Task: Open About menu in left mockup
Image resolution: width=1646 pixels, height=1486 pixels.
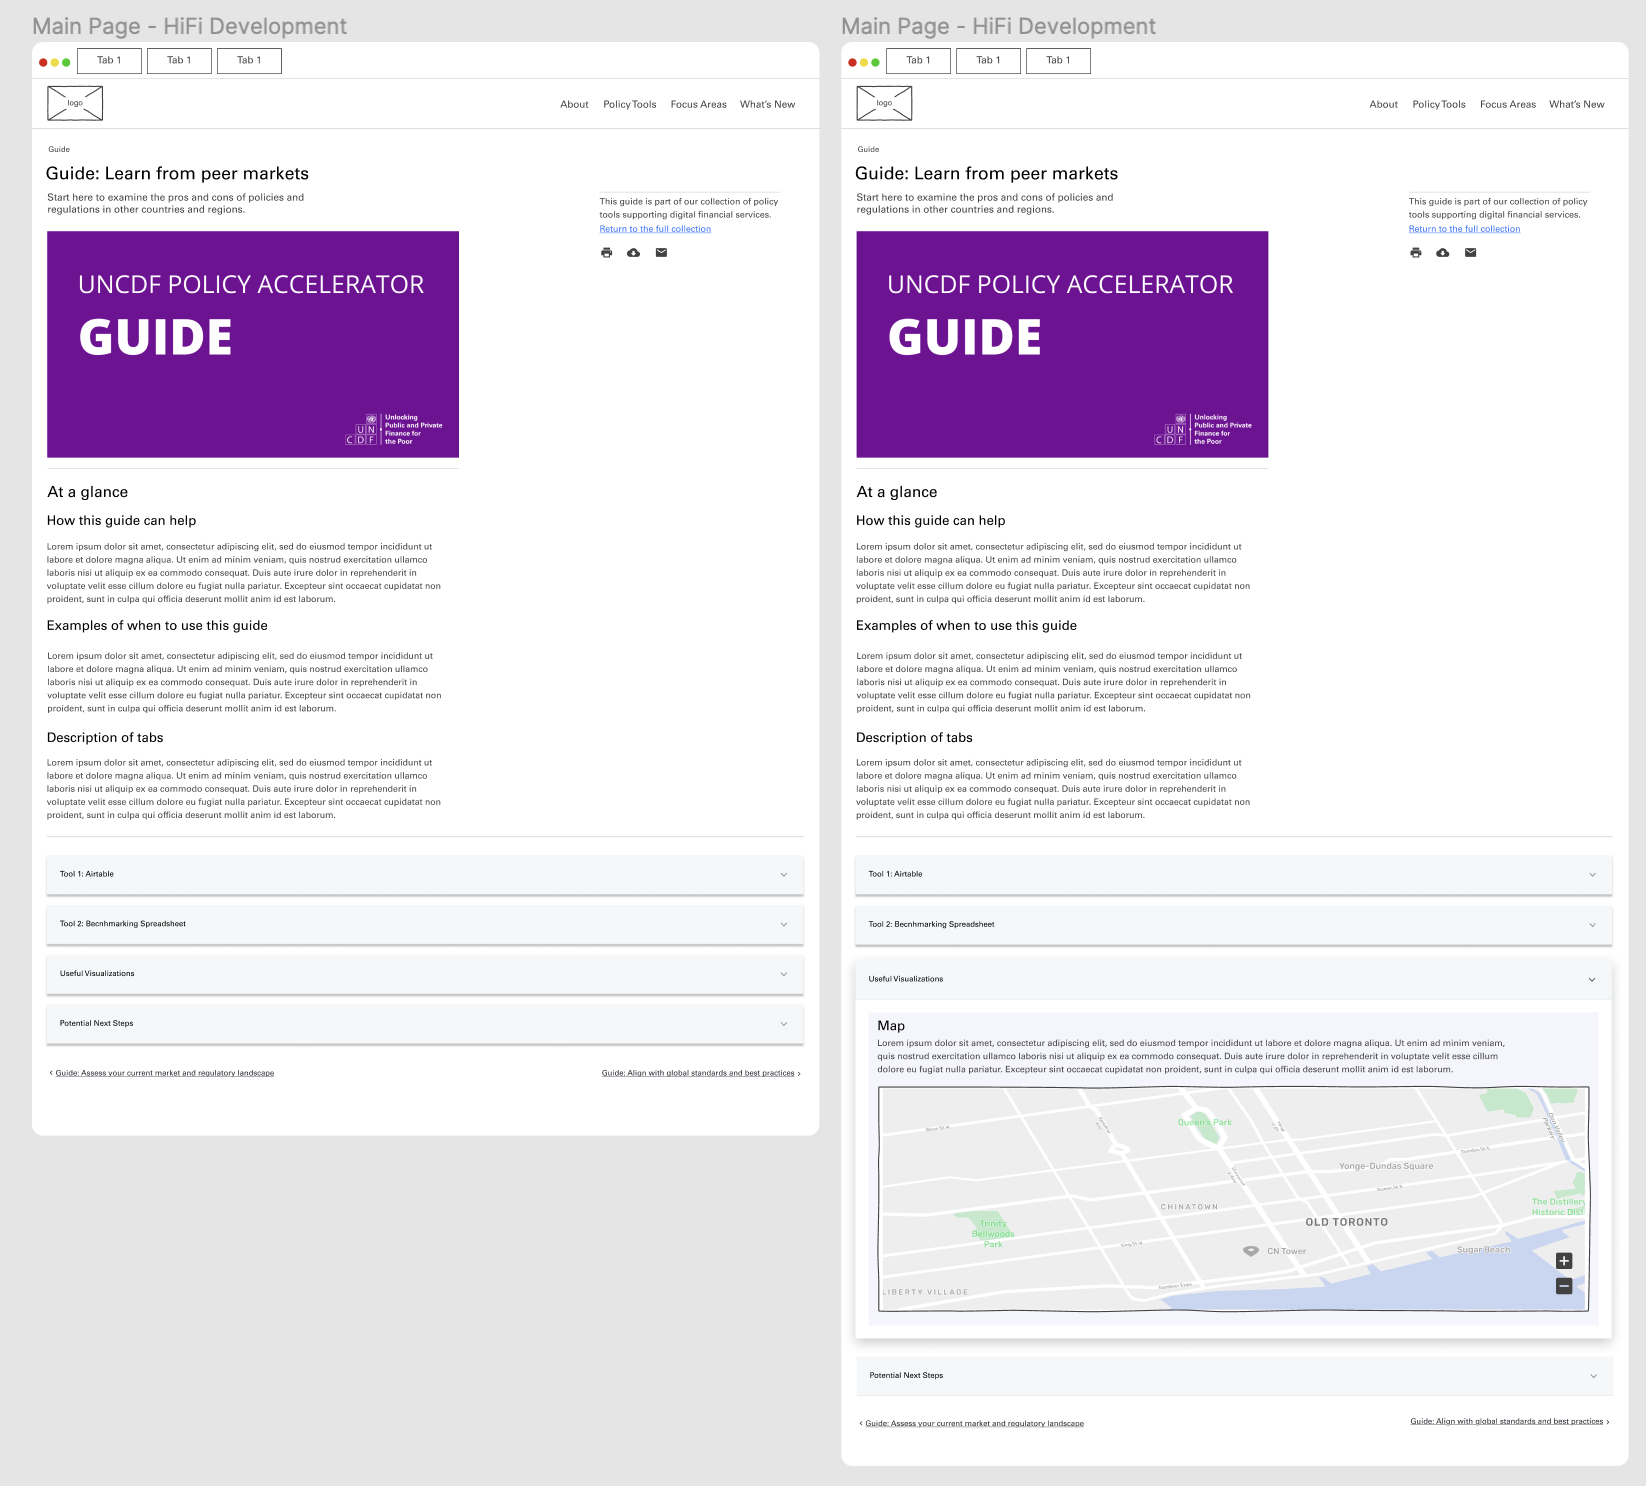Action: click(574, 104)
